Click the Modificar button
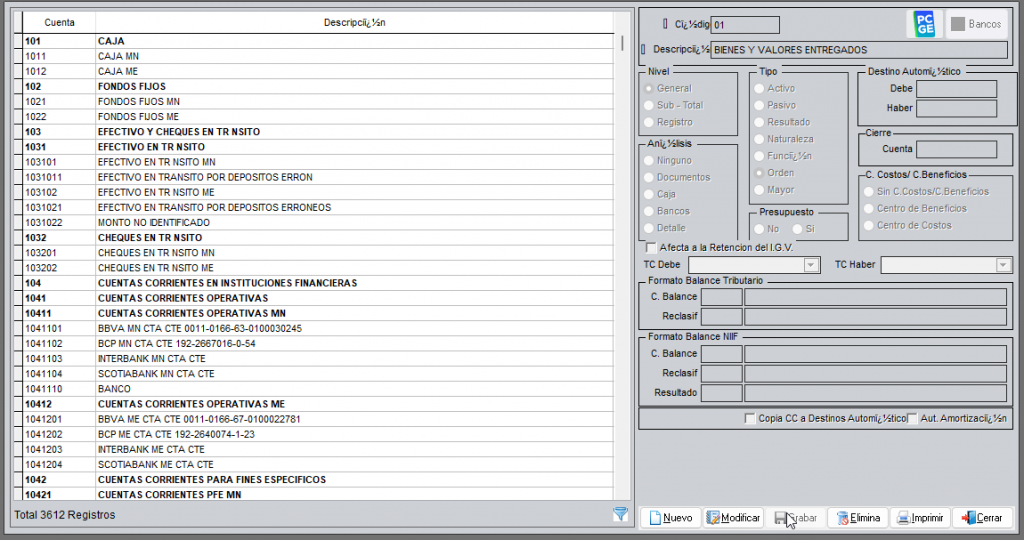Image resolution: width=1024 pixels, height=540 pixels. click(733, 518)
